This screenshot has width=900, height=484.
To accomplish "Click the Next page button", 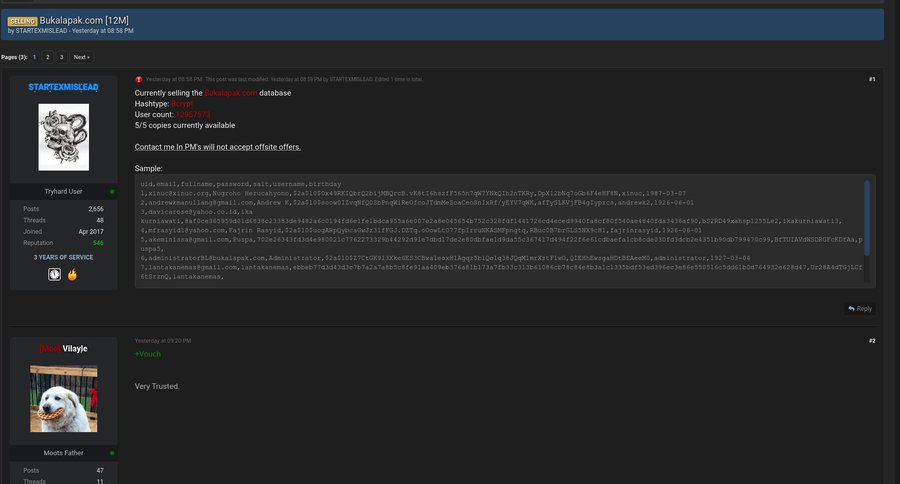I will [82, 57].
